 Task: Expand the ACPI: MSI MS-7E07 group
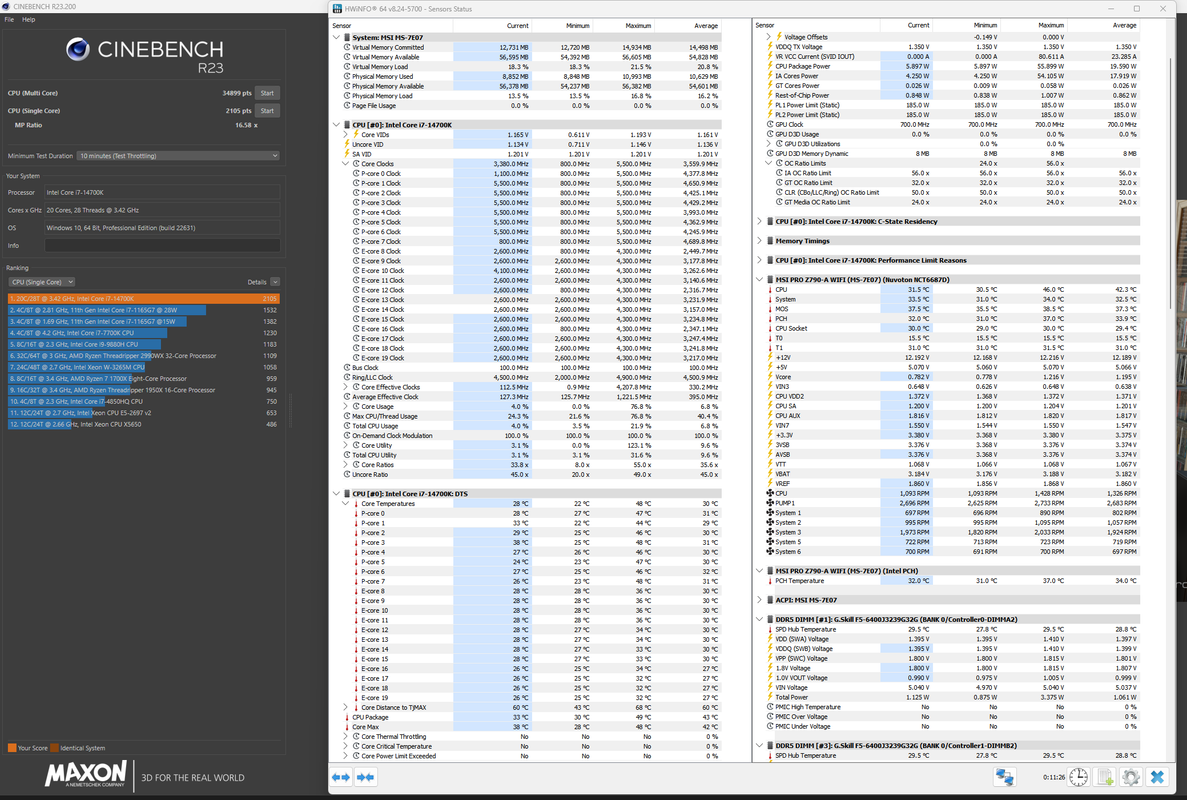(x=760, y=600)
